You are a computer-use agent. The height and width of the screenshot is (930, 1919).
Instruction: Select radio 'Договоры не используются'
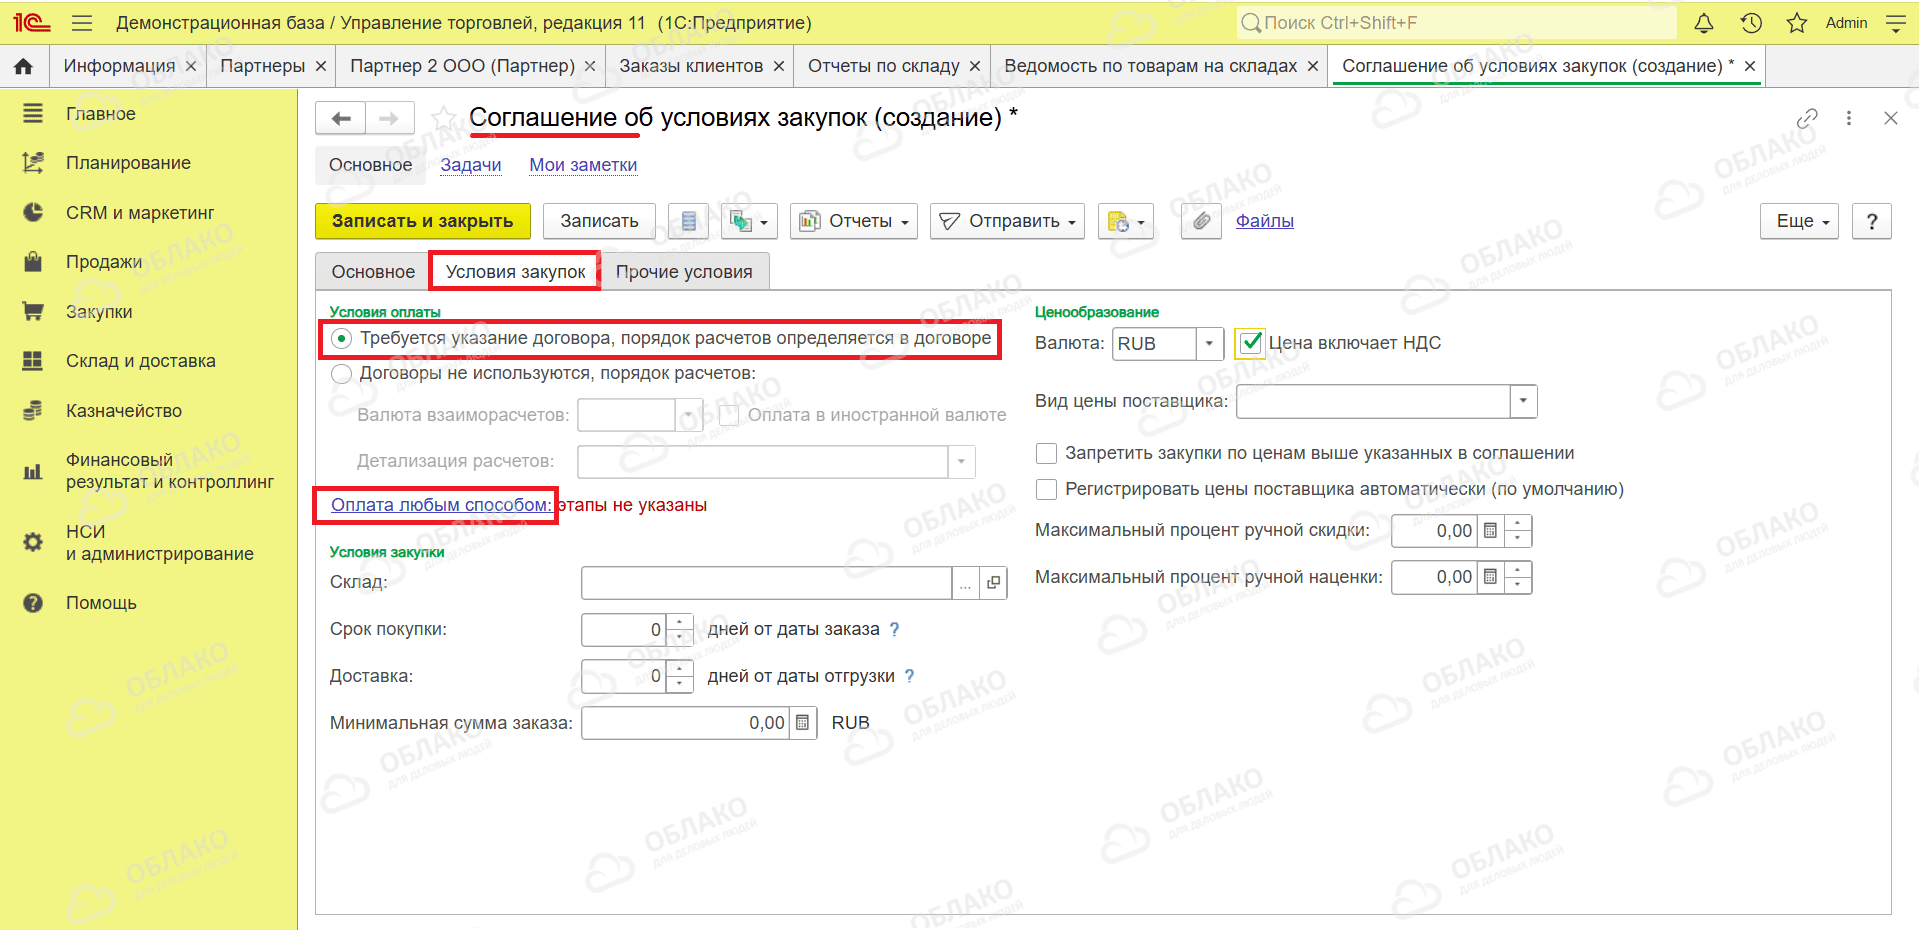342,374
